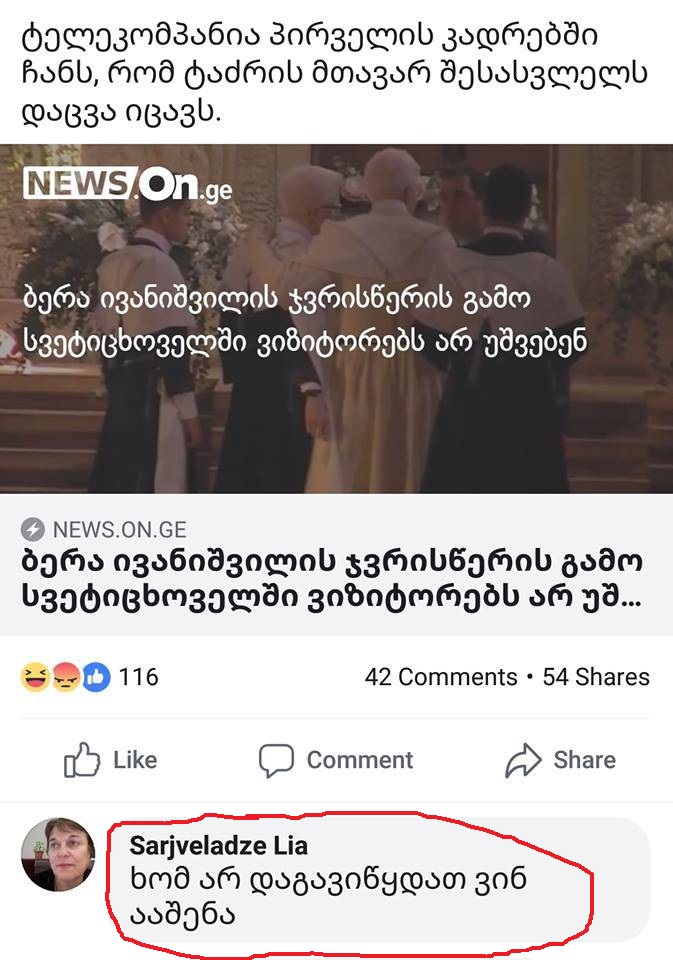Open the 116 reactions count
This screenshot has width=673, height=960.
pyautogui.click(x=138, y=677)
